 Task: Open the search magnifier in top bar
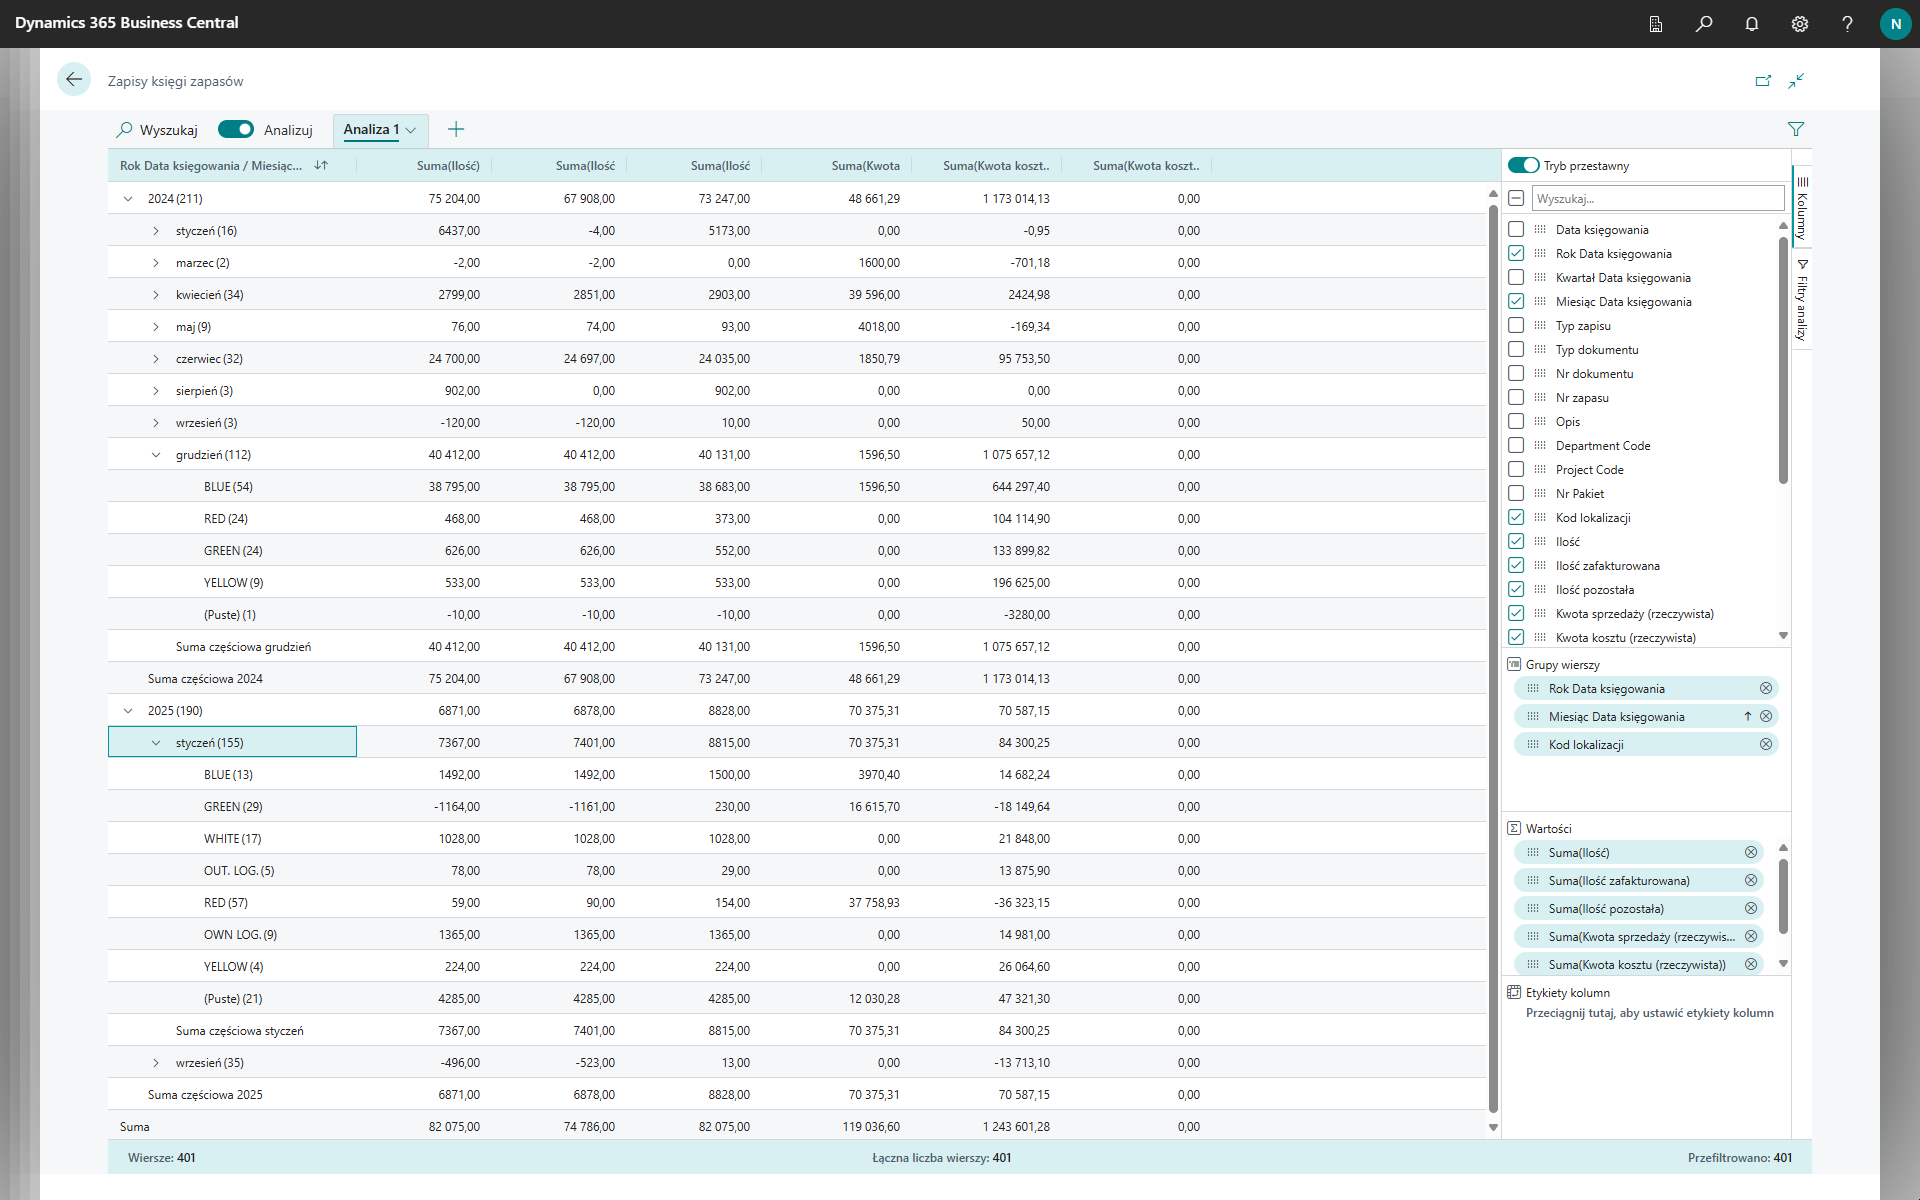coord(1704,24)
